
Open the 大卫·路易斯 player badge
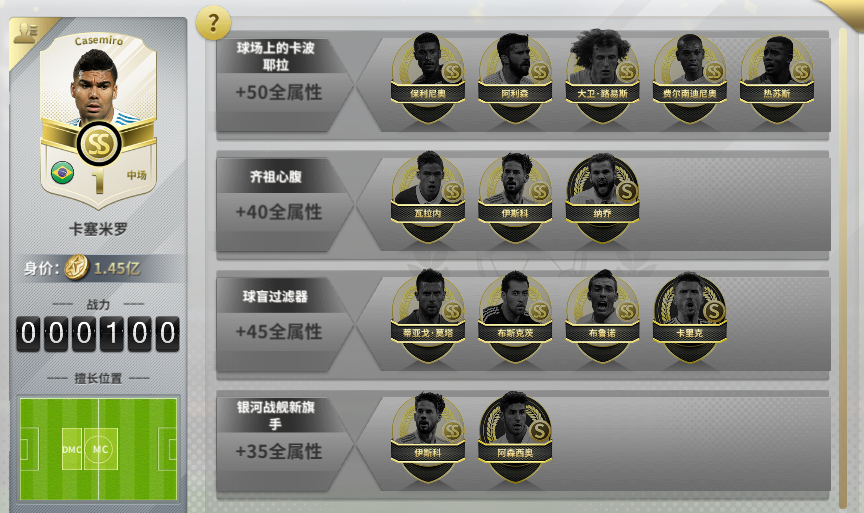(602, 78)
